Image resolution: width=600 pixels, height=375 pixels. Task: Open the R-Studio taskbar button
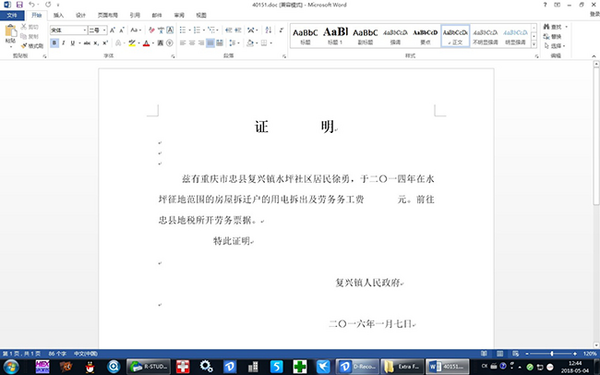coord(149,367)
